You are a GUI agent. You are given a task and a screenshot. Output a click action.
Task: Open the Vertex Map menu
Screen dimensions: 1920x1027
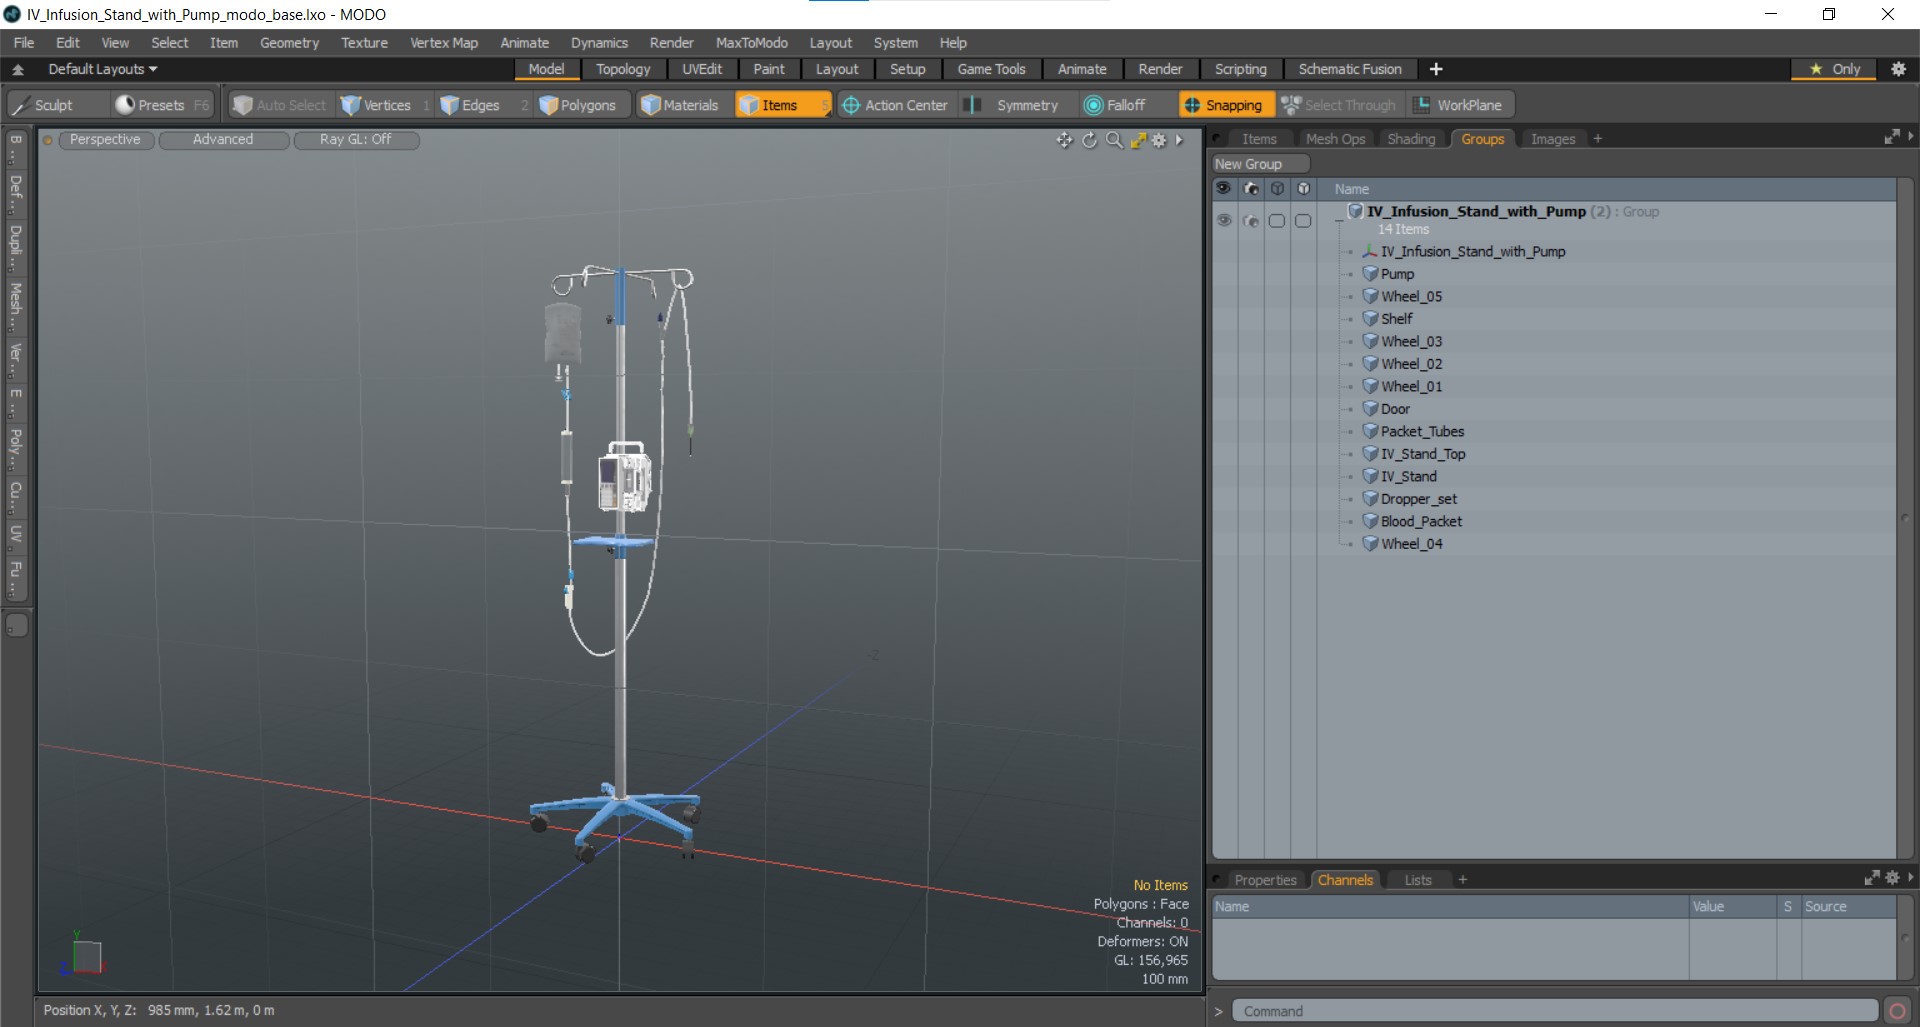pyautogui.click(x=444, y=43)
